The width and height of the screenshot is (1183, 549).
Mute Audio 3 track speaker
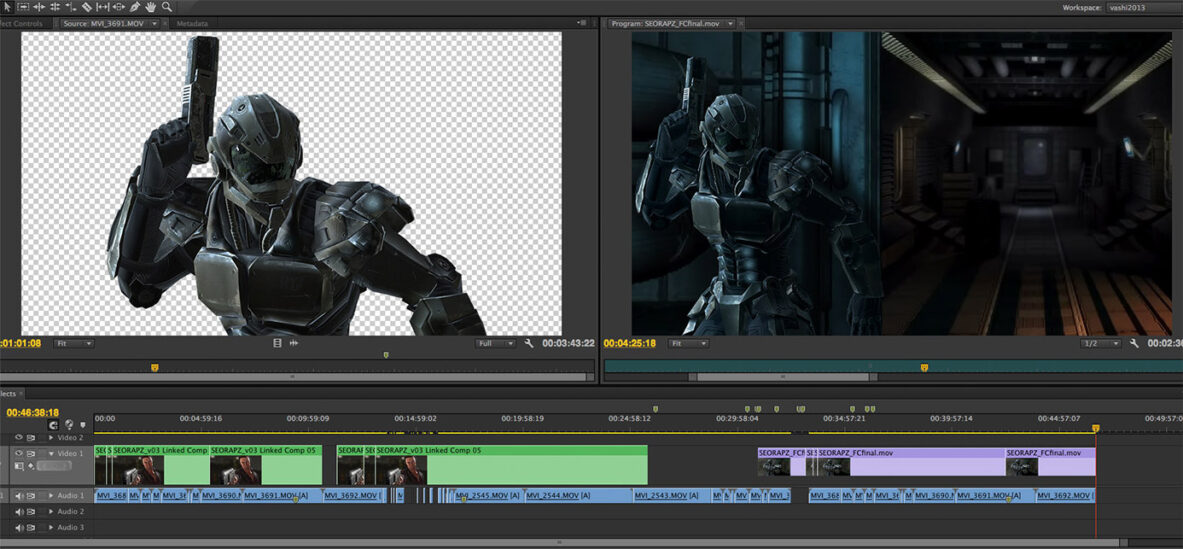coord(19,528)
